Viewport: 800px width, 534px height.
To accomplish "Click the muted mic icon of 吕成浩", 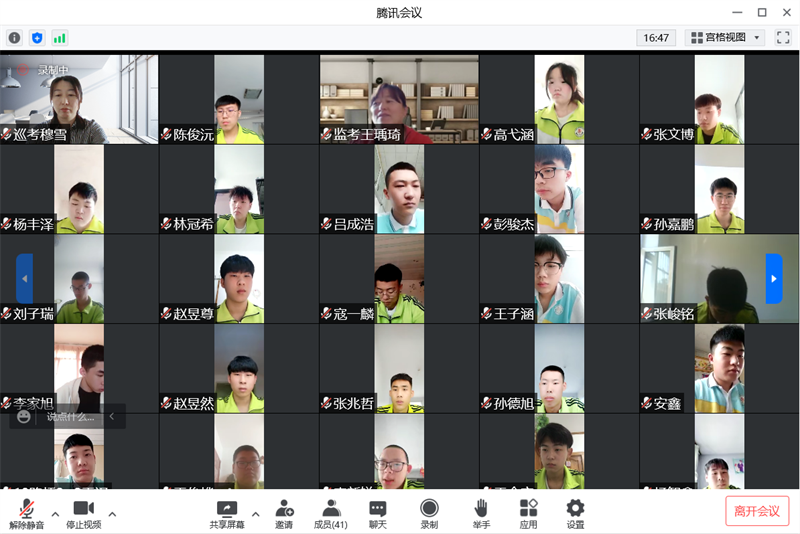I will click(327, 224).
